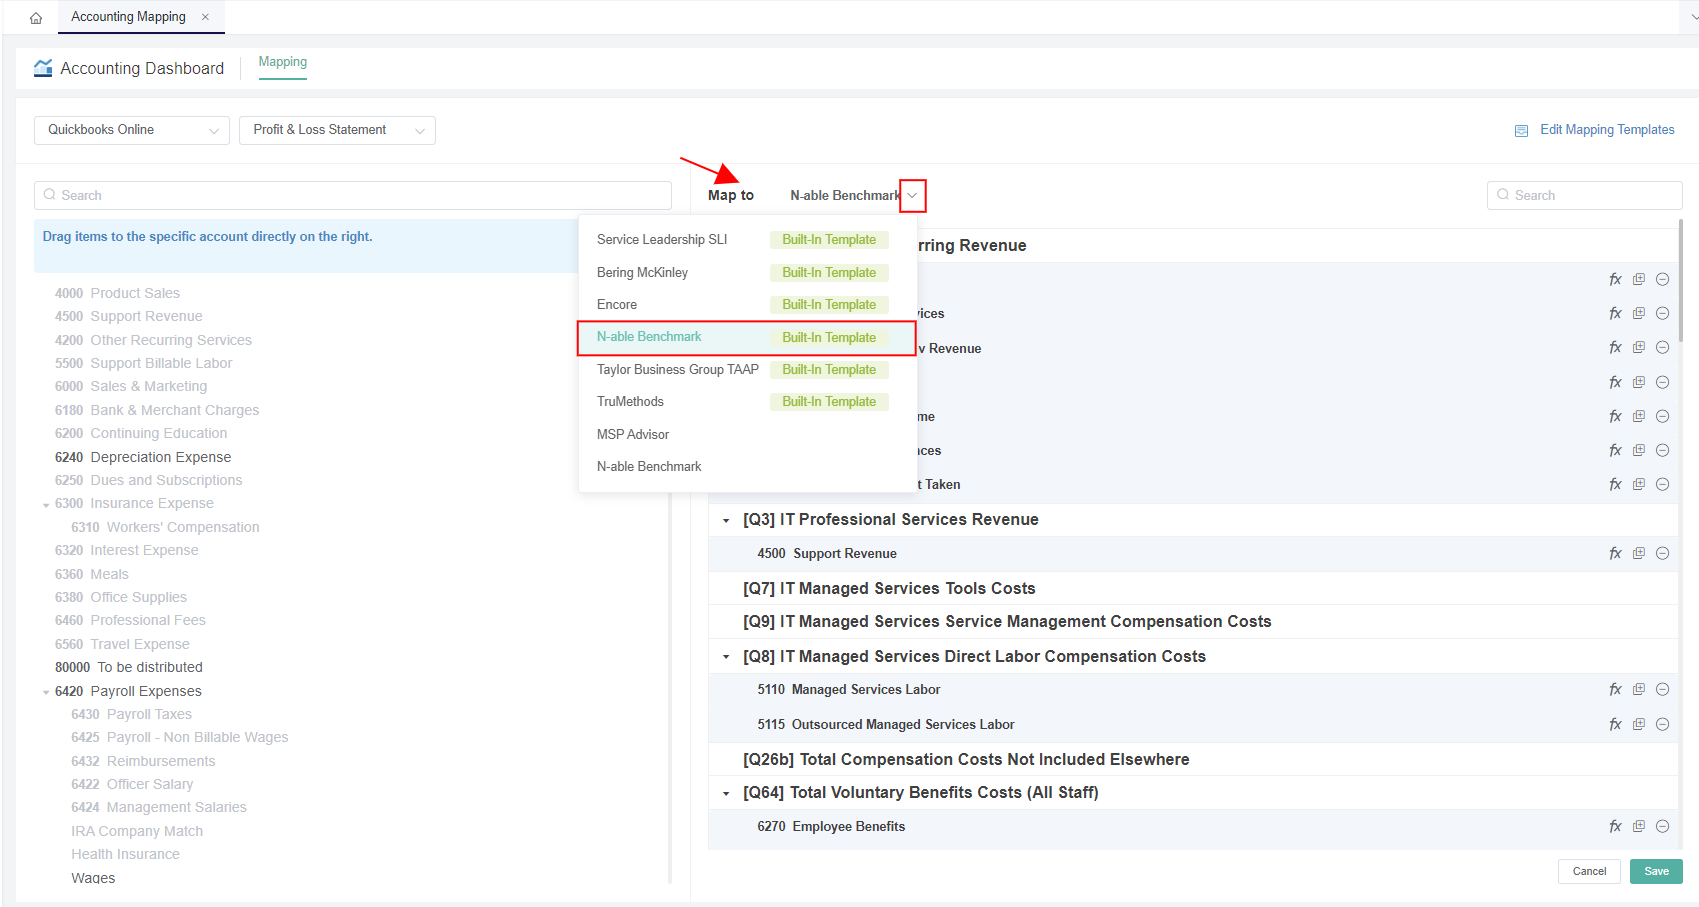Image resolution: width=1699 pixels, height=907 pixels.
Task: Remove the Employee Benefits mapping with minus icon
Action: point(1662,826)
